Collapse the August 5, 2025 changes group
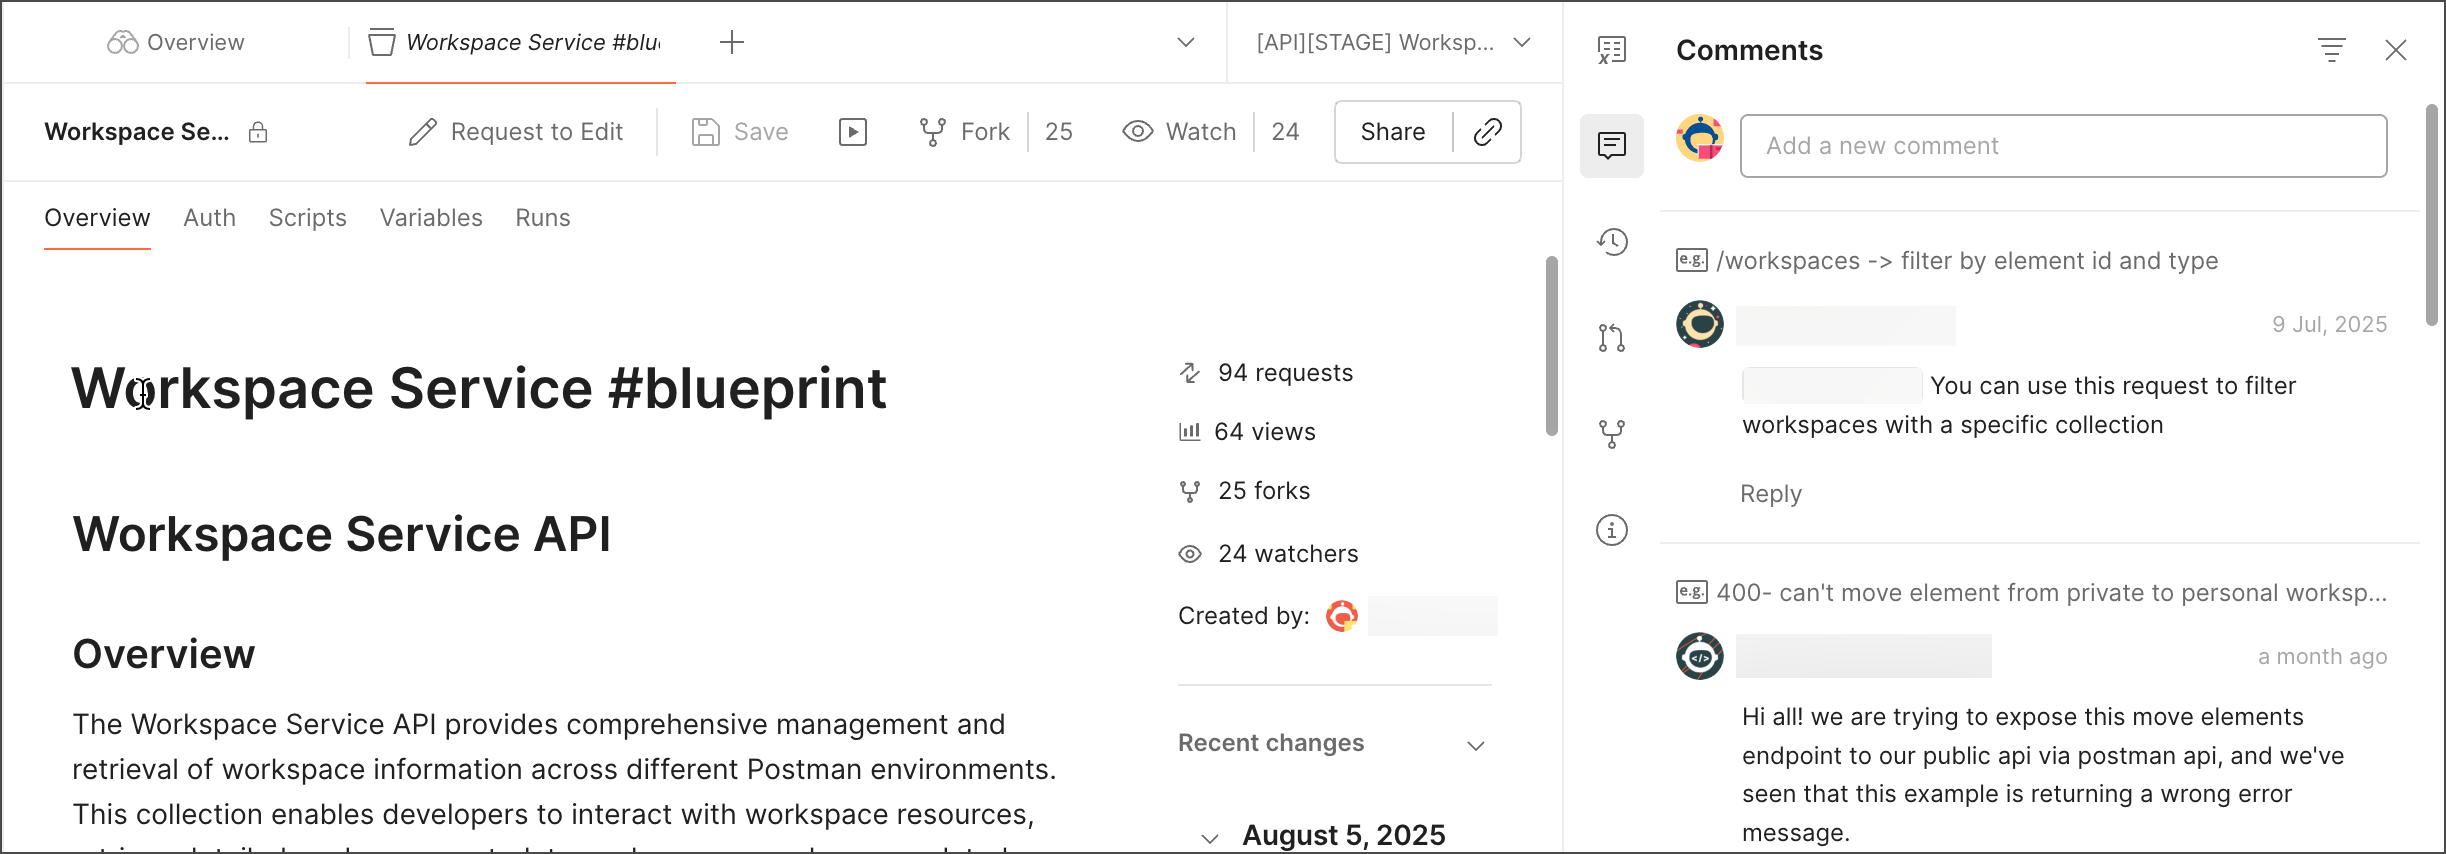This screenshot has height=854, width=2446. (1210, 838)
